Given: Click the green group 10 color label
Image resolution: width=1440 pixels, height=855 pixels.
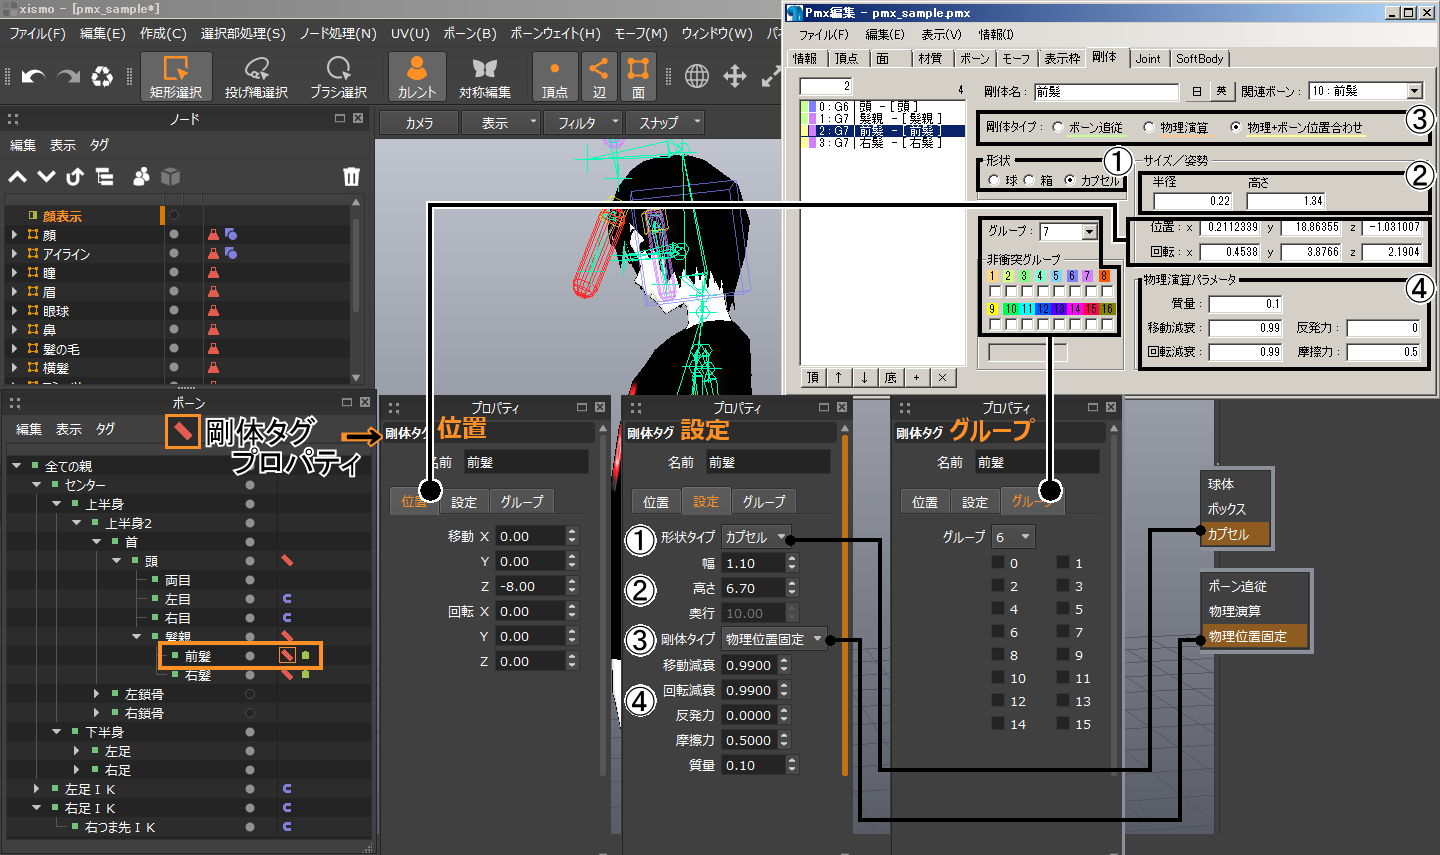Looking at the screenshot, I should pos(1010,309).
